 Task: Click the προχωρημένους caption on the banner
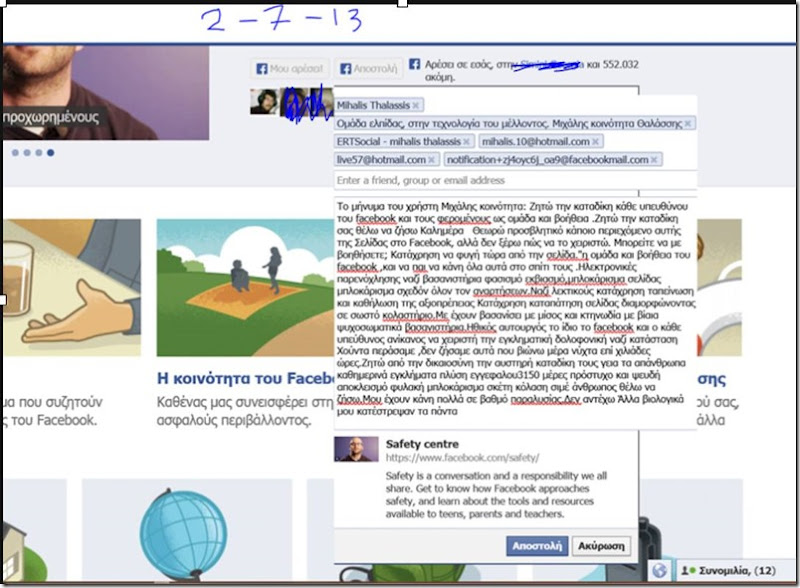point(51,117)
